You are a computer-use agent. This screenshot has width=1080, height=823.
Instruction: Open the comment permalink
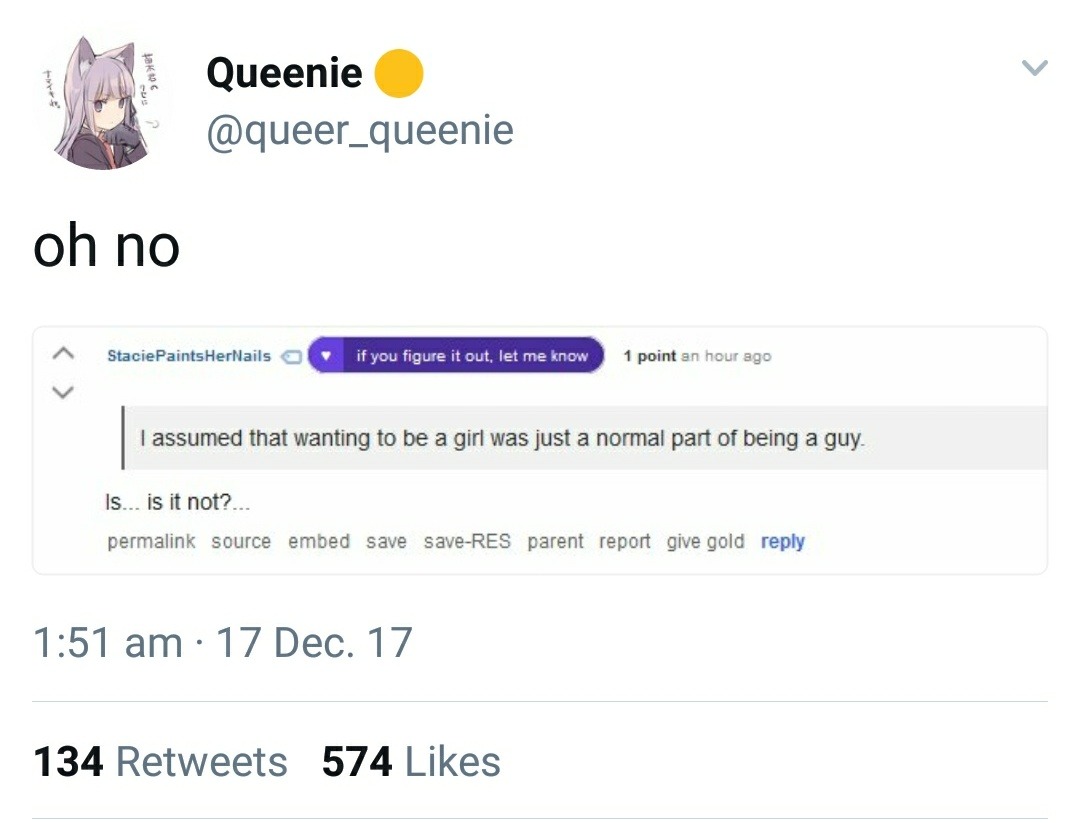point(151,541)
